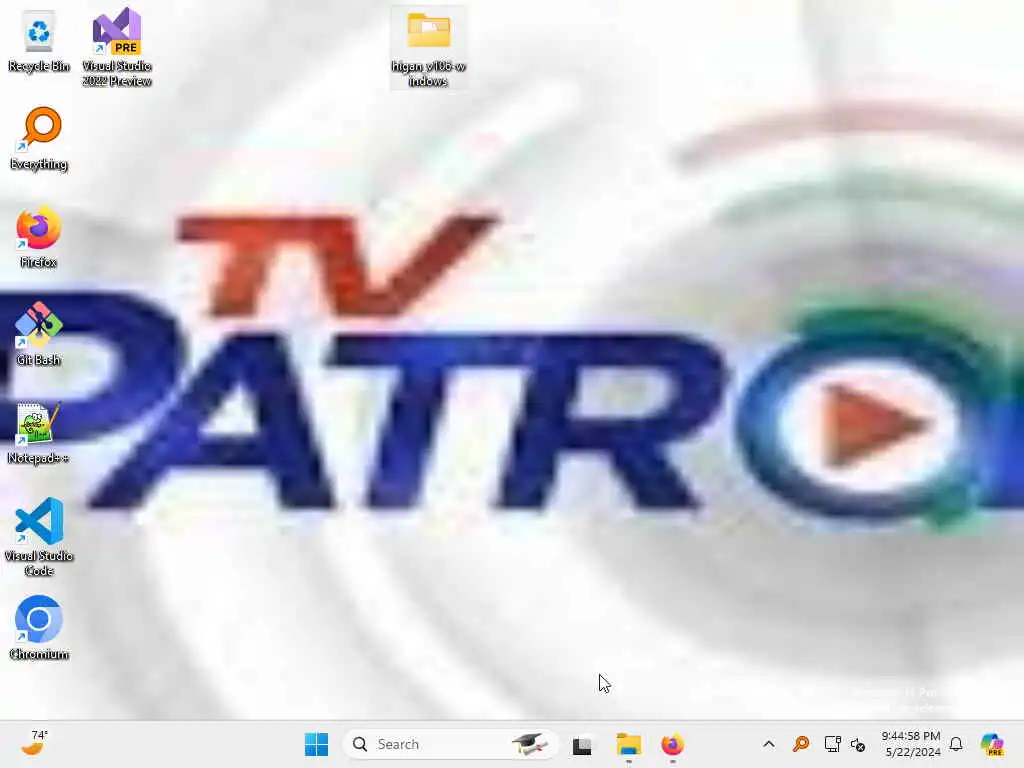The width and height of the screenshot is (1024, 768).
Task: Open Visual Studio Code desktop shortcut
Action: 39,537
